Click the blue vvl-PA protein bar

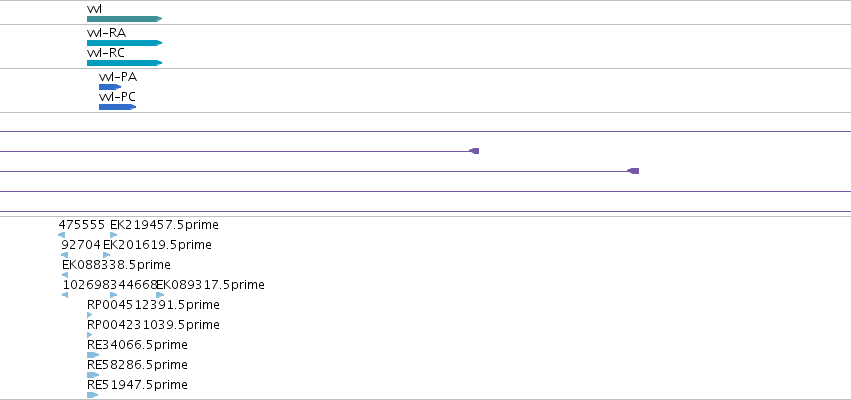[110, 87]
